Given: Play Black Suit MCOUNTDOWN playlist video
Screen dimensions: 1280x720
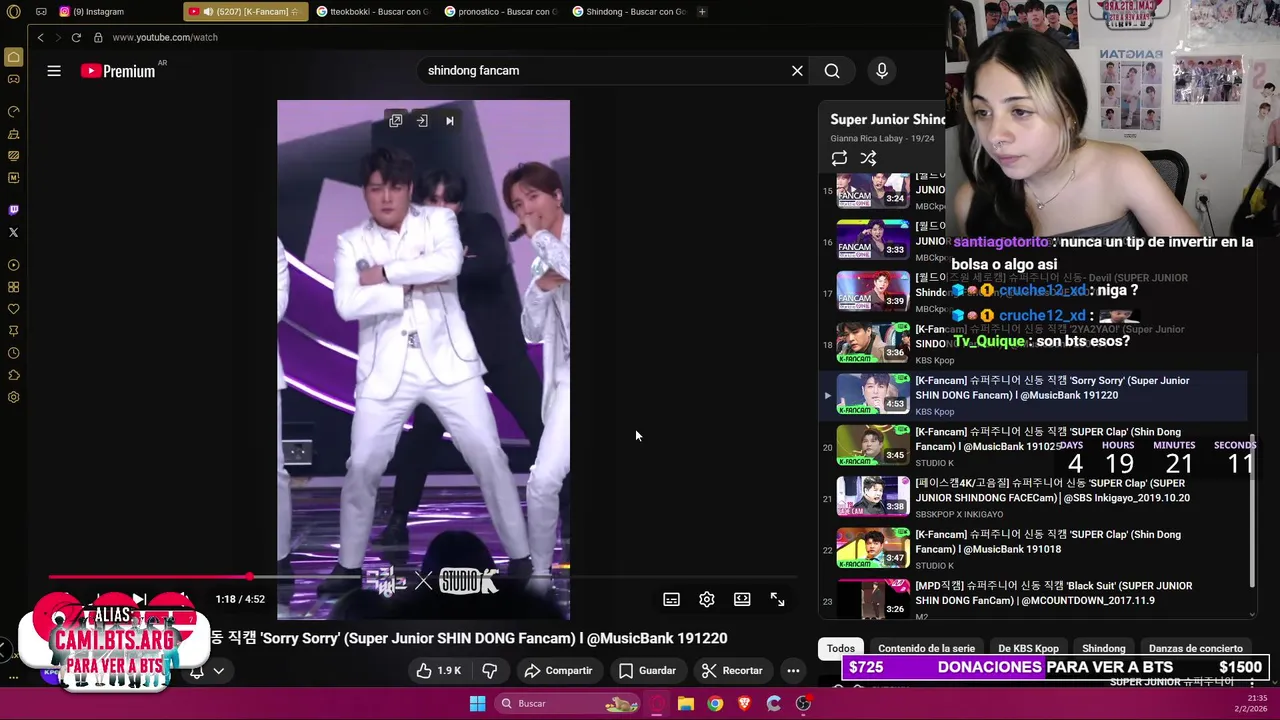Looking at the screenshot, I should click(x=873, y=598).
